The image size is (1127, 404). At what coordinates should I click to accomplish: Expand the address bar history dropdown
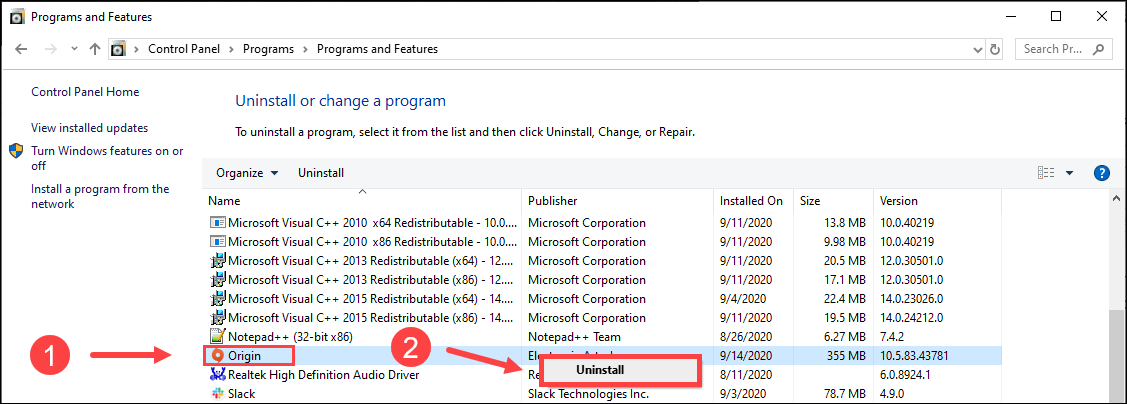click(x=978, y=50)
